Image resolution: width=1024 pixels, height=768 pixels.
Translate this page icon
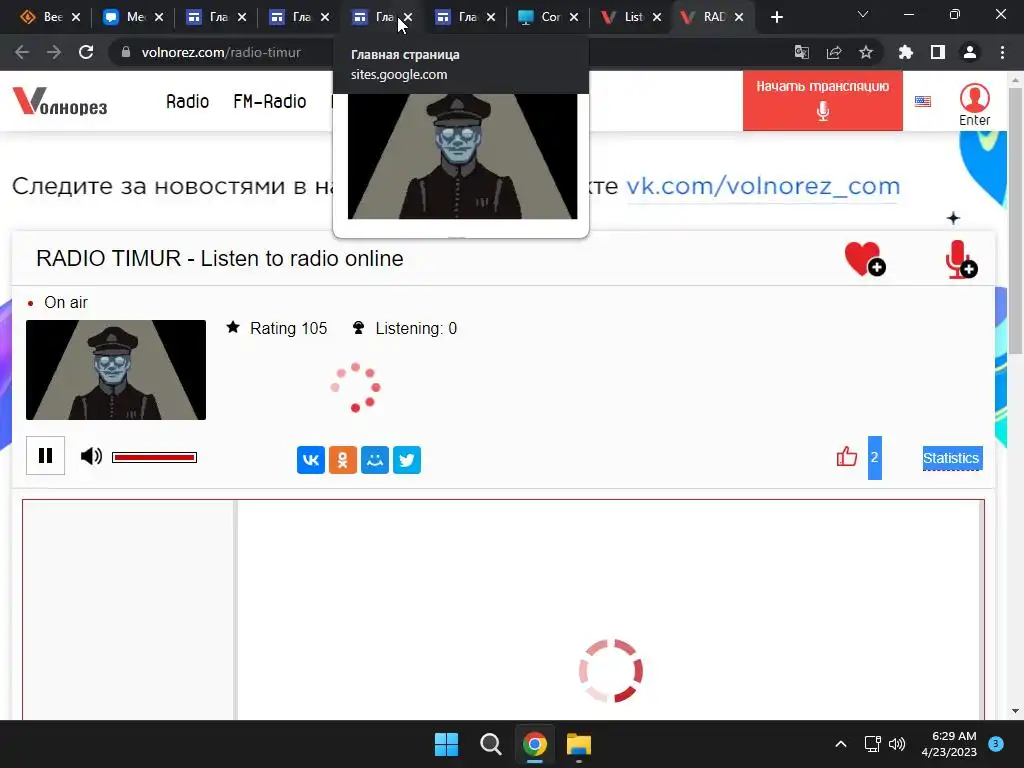point(801,52)
